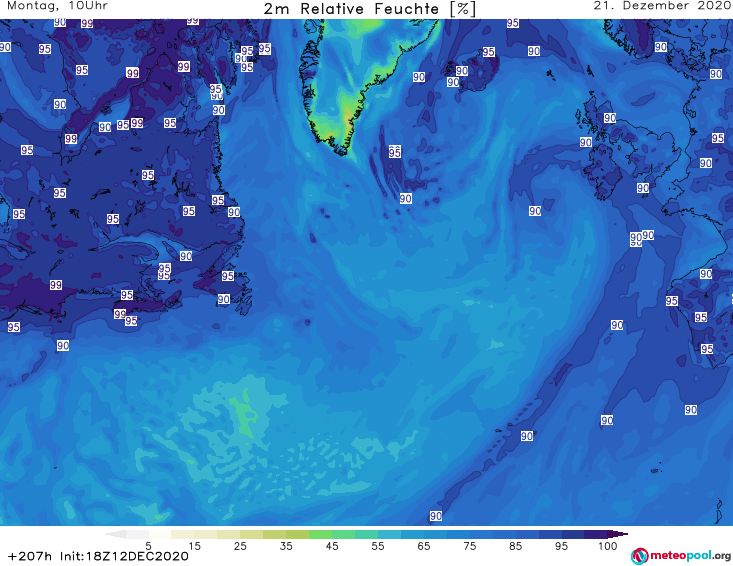Select the title '2m Relative Feuchte [%]'

coord(369,9)
